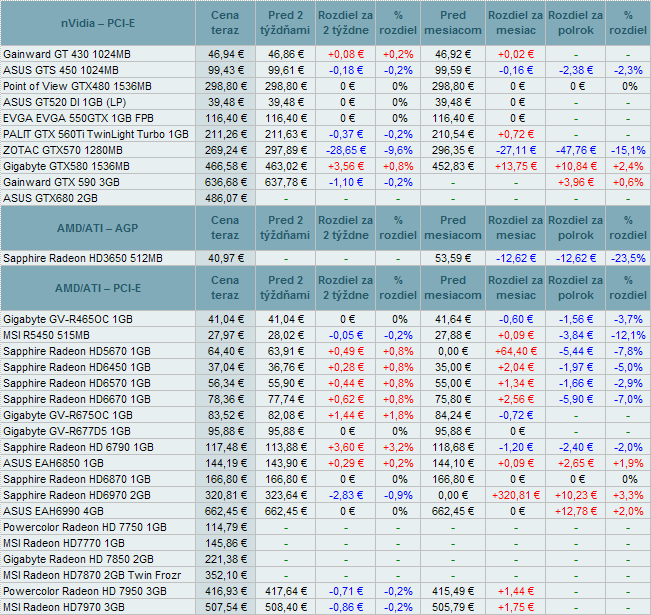
Task: Click Point of View GTX480 1536MB name
Action: coord(77,86)
